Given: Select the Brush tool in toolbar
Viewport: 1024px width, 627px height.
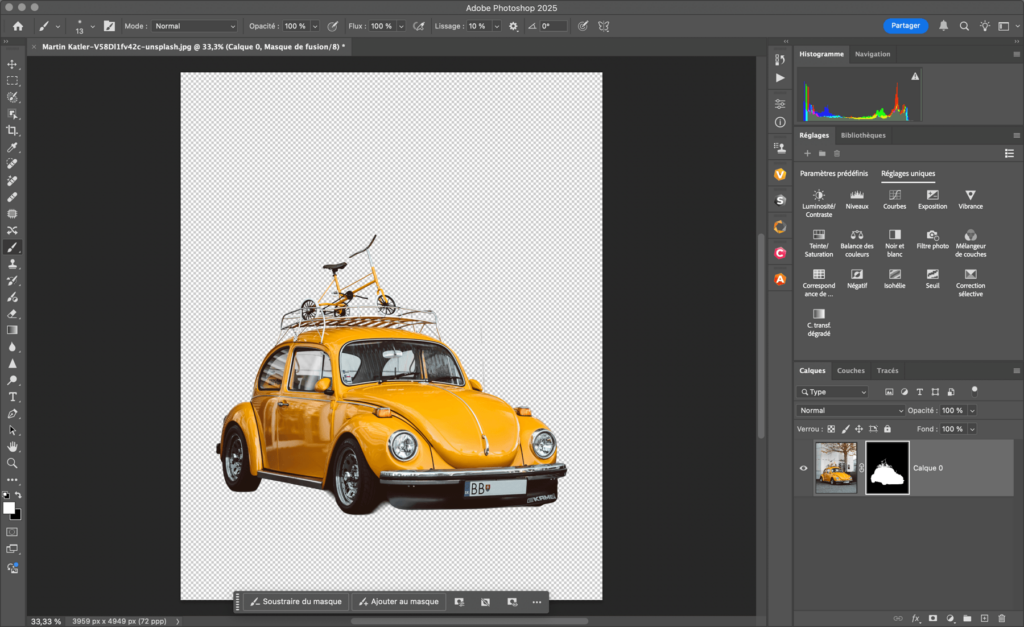Looking at the screenshot, I should (12, 247).
